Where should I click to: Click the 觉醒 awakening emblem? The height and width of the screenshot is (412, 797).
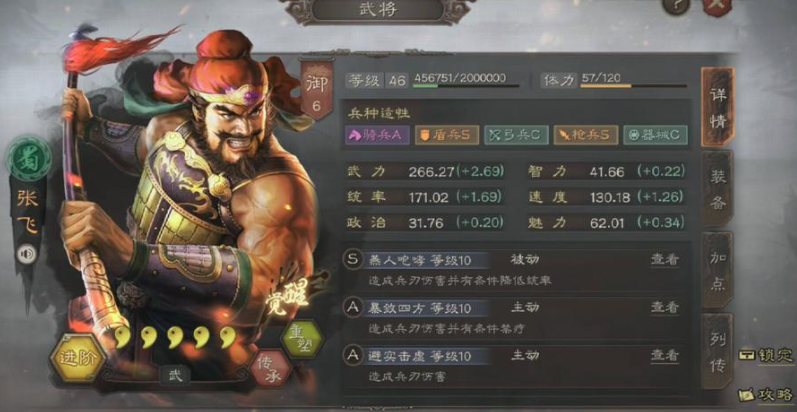click(290, 295)
